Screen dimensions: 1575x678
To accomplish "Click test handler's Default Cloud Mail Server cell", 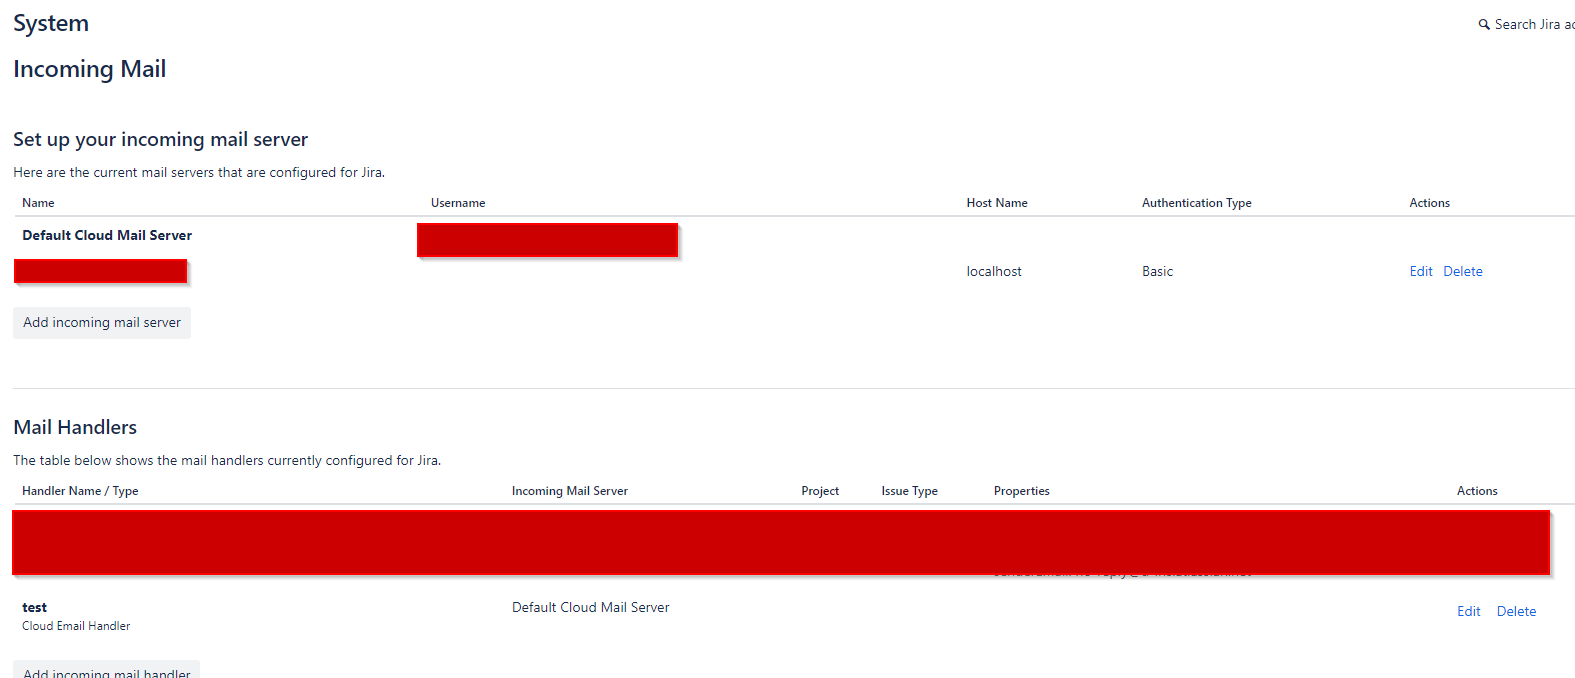I will point(591,607).
